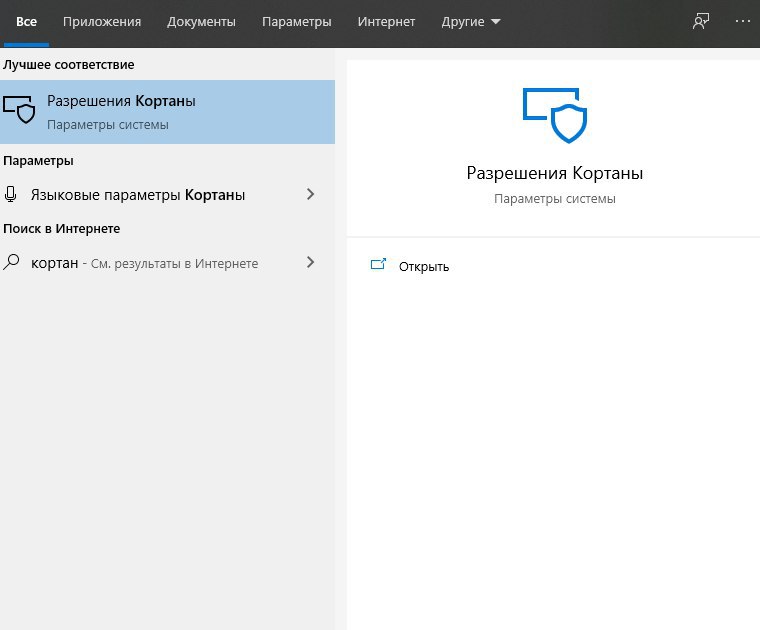Switch to the Документы tab

pos(201,22)
